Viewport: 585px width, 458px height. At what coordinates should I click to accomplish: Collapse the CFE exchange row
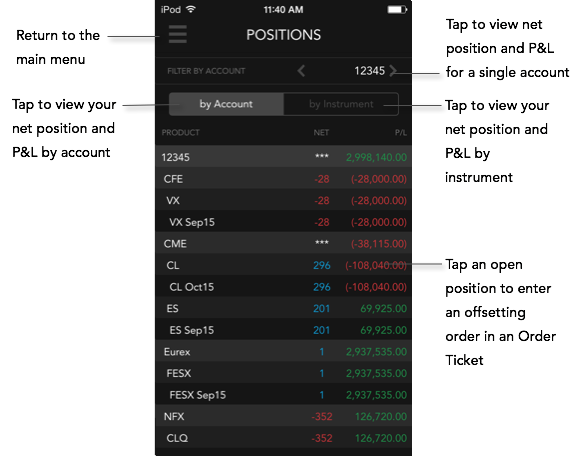point(284,179)
